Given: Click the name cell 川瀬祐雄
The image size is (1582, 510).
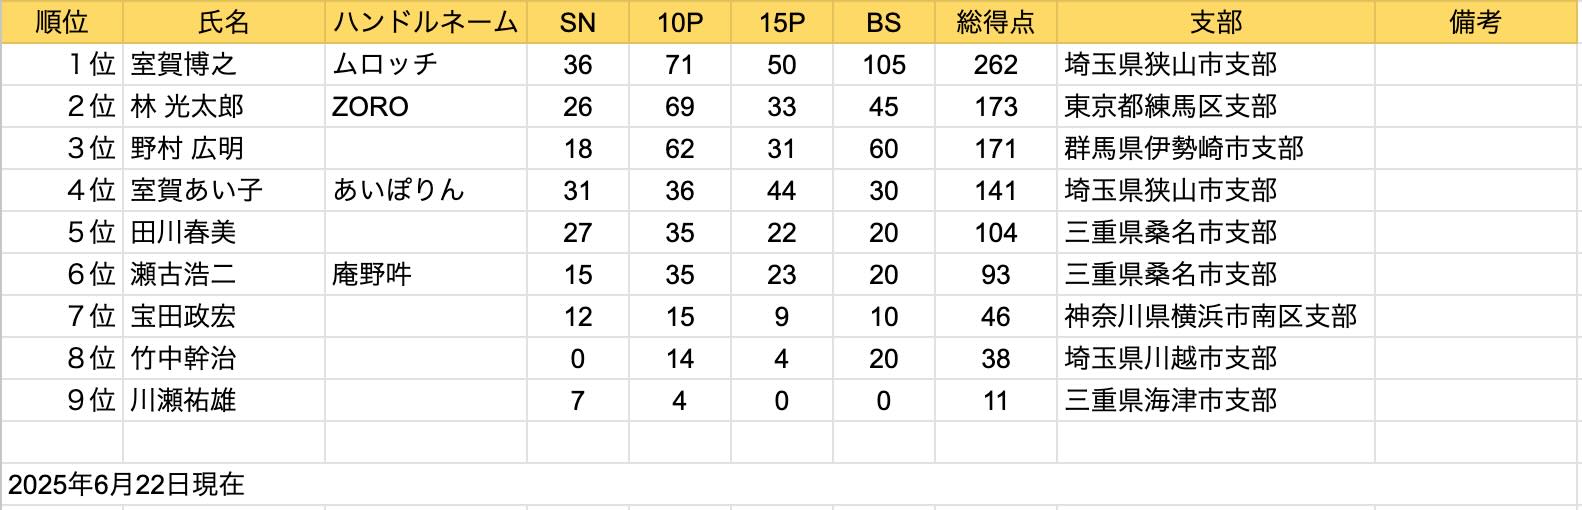Looking at the screenshot, I should 224,401.
